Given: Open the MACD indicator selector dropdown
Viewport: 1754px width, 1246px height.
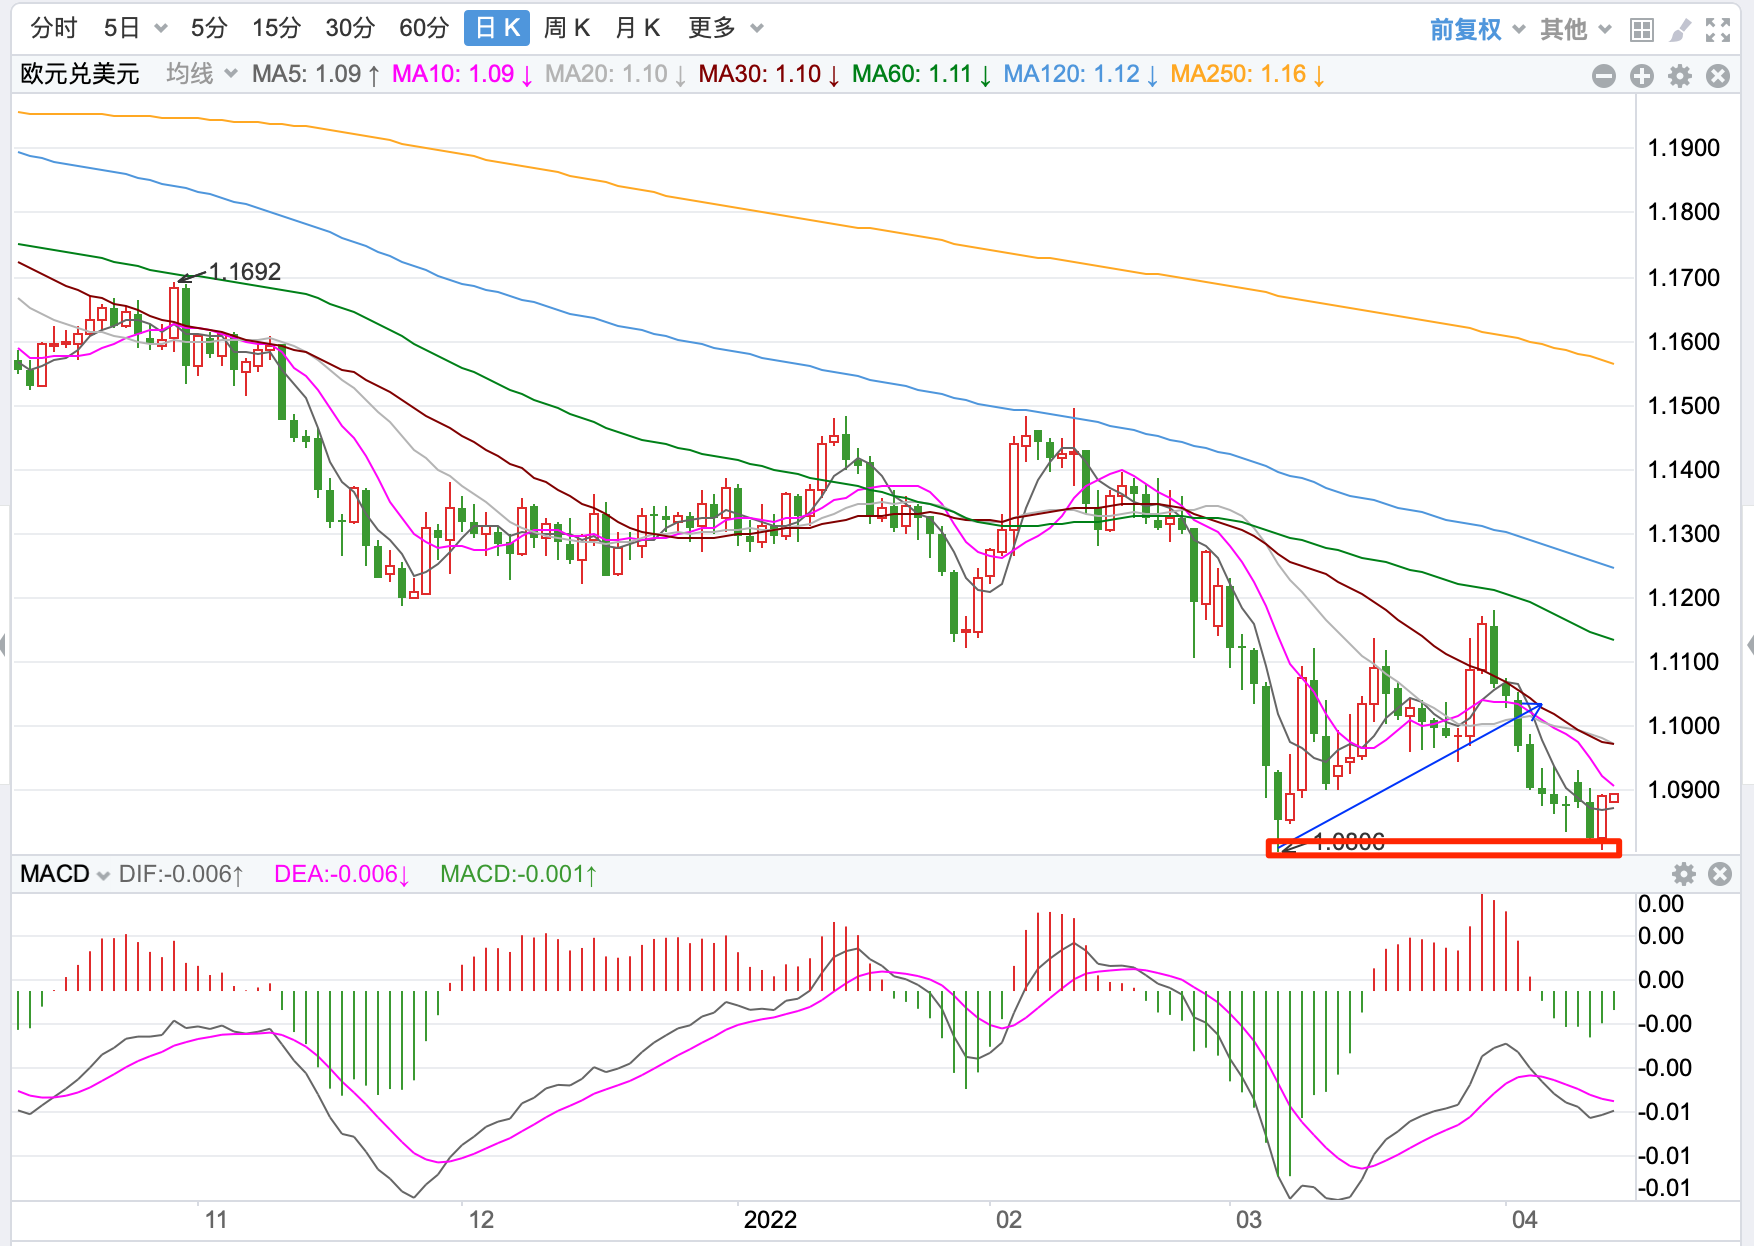Looking at the screenshot, I should click(65, 874).
